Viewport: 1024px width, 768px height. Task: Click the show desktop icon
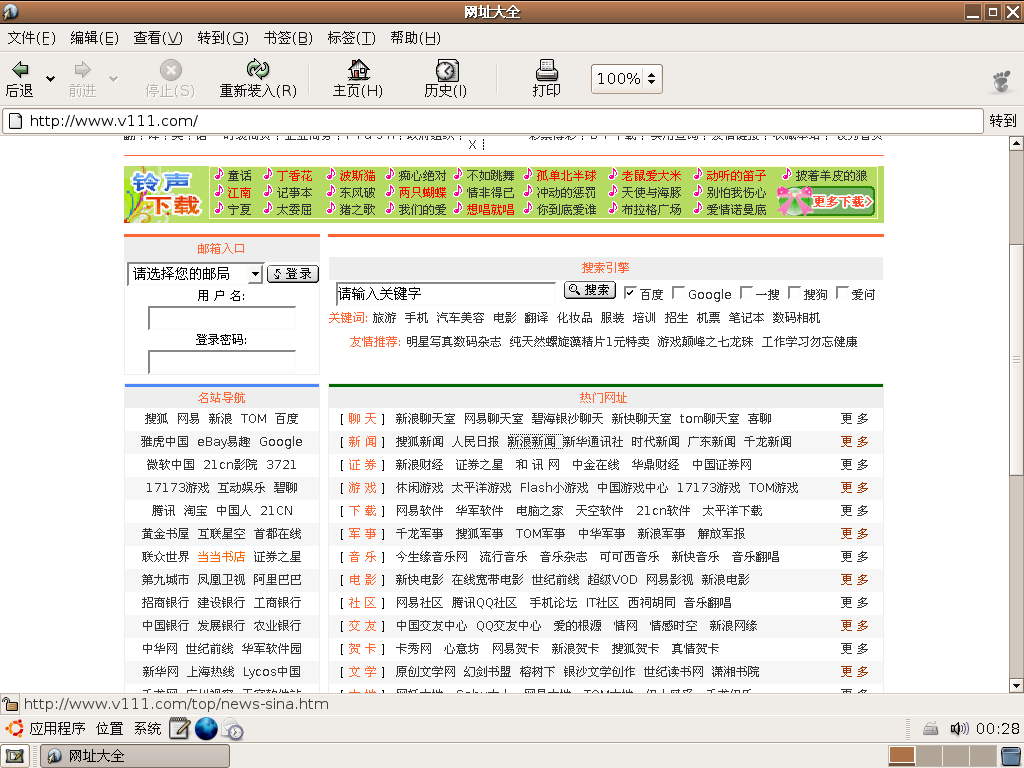click(x=14, y=756)
